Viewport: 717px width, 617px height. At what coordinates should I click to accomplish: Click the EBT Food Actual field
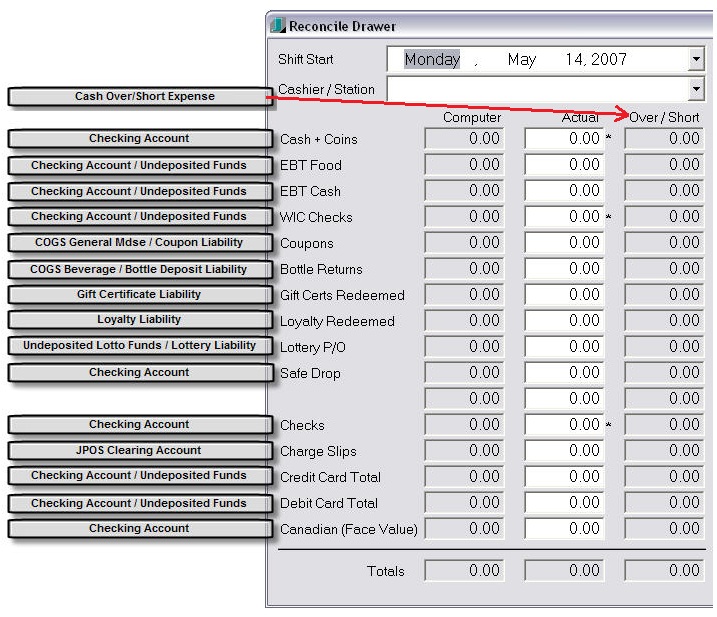coord(564,165)
